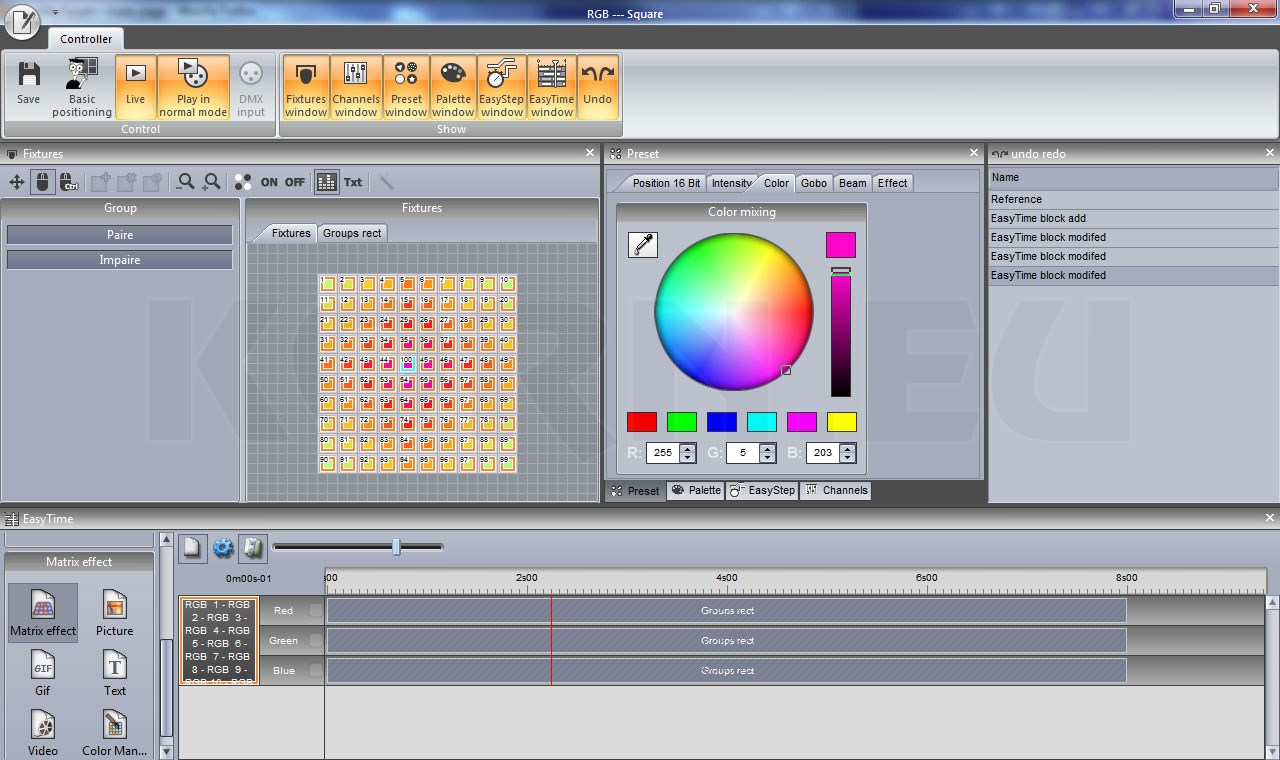Switch to the Gobo preset tab
Image resolution: width=1280 pixels, height=760 pixels.
coord(814,183)
